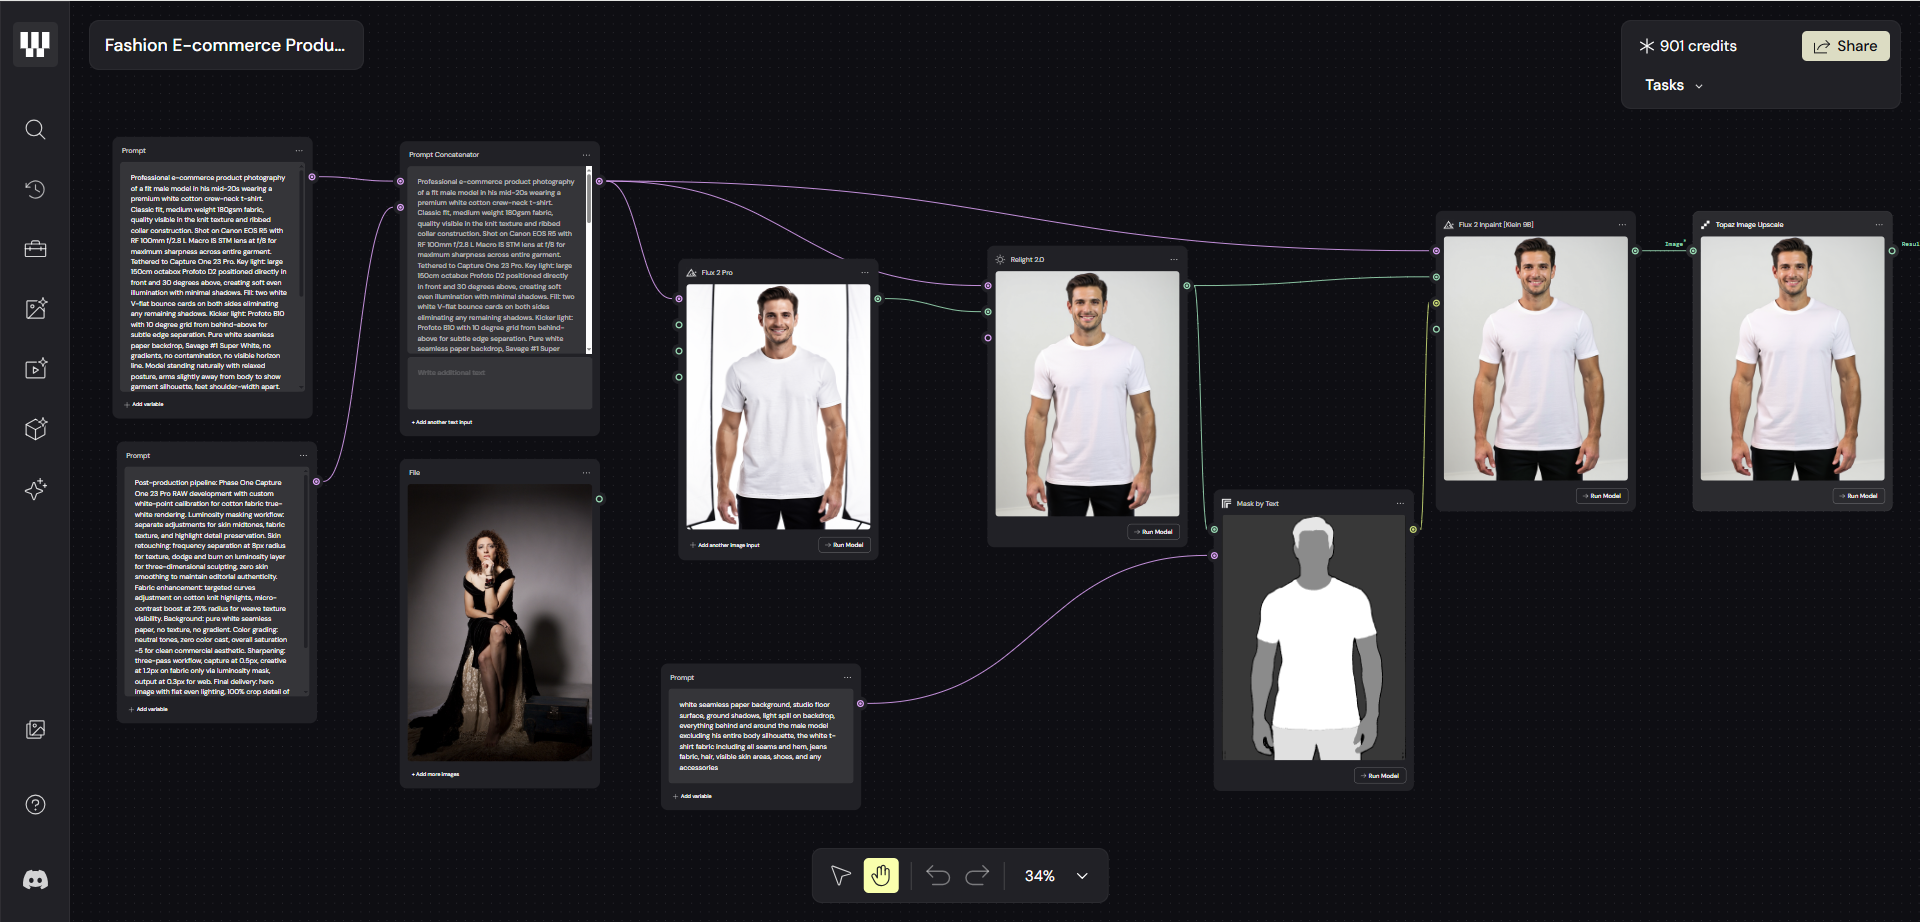Expand the Tasks dropdown
Image resolution: width=1920 pixels, height=922 pixels.
[1673, 86]
